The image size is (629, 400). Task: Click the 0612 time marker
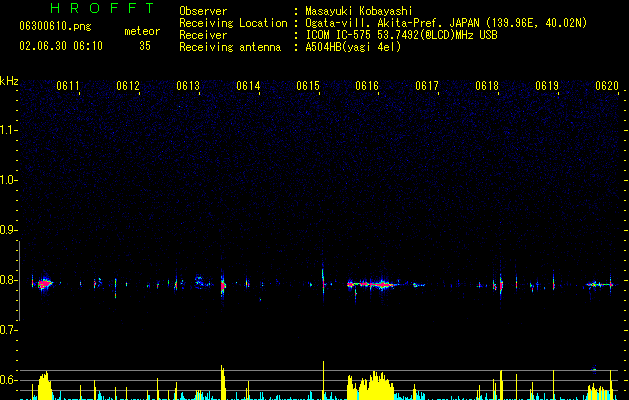click(128, 86)
